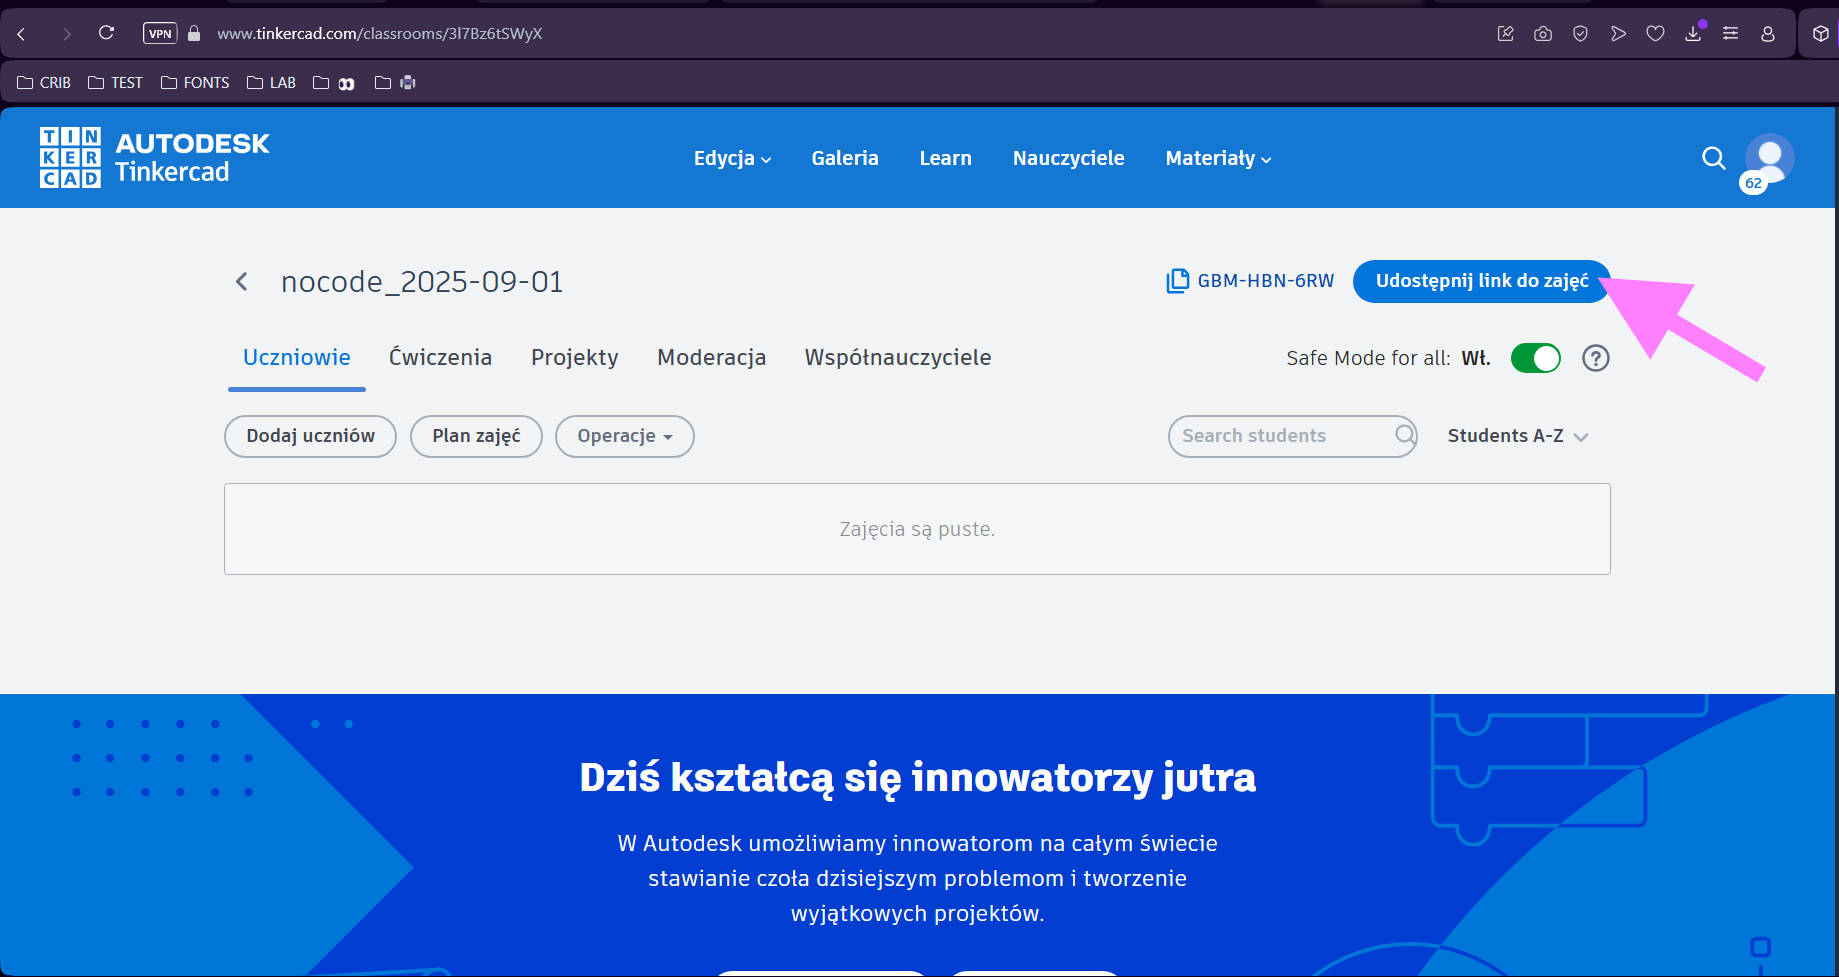Click Udostępnij link do zajęć
1839x977 pixels.
1481,281
